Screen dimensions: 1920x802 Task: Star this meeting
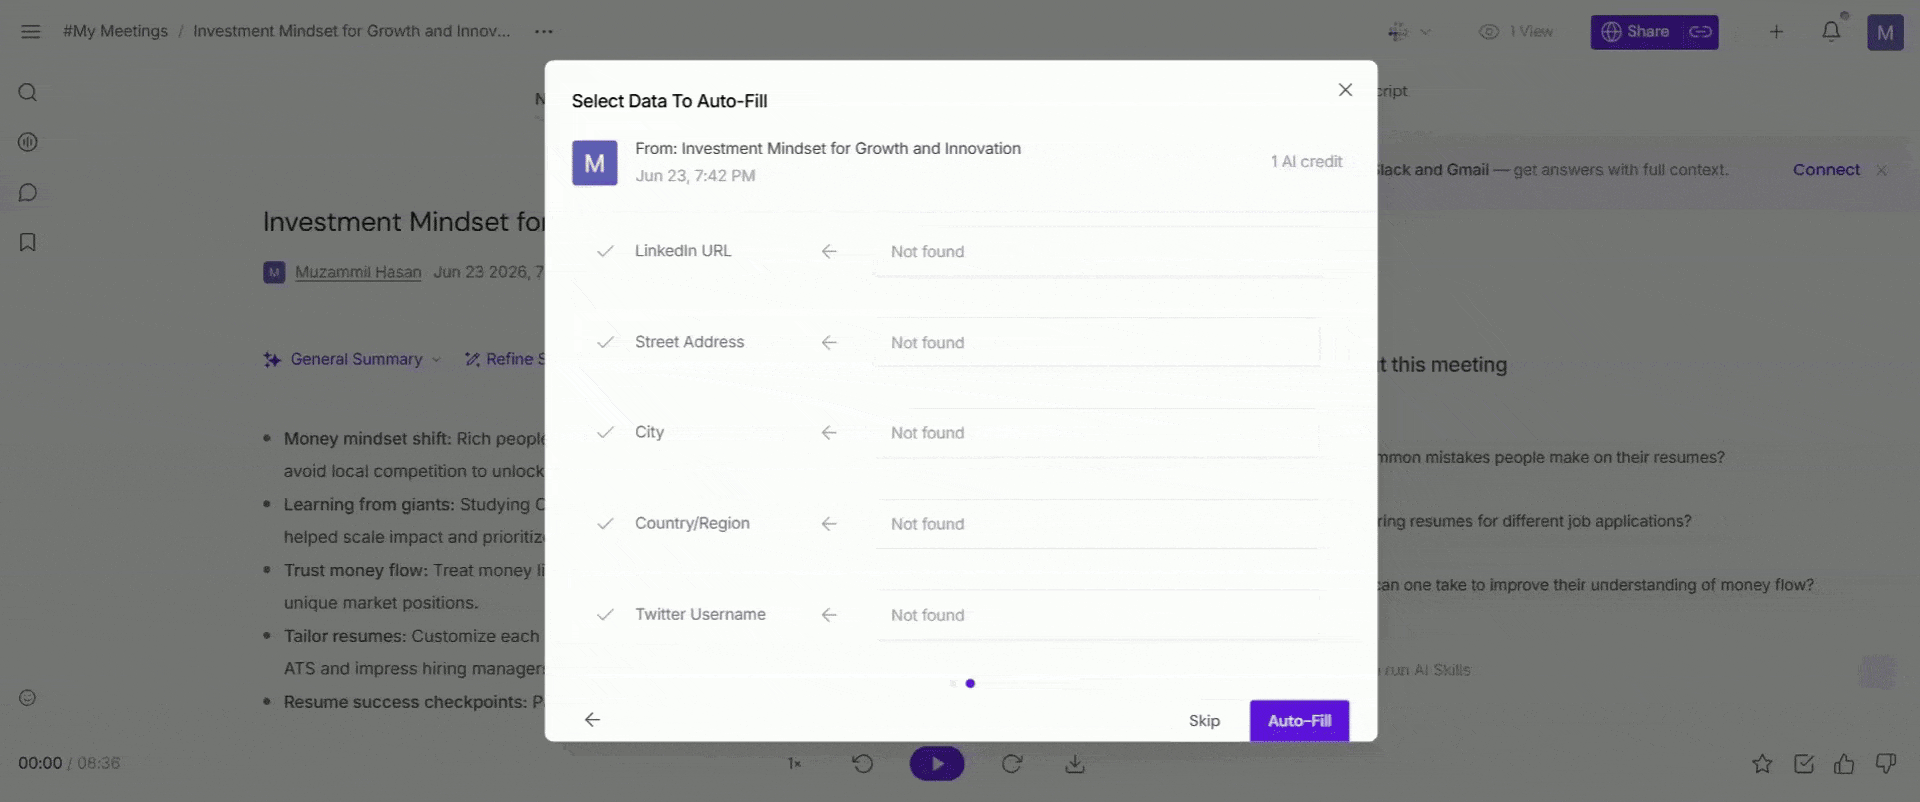tap(1762, 764)
